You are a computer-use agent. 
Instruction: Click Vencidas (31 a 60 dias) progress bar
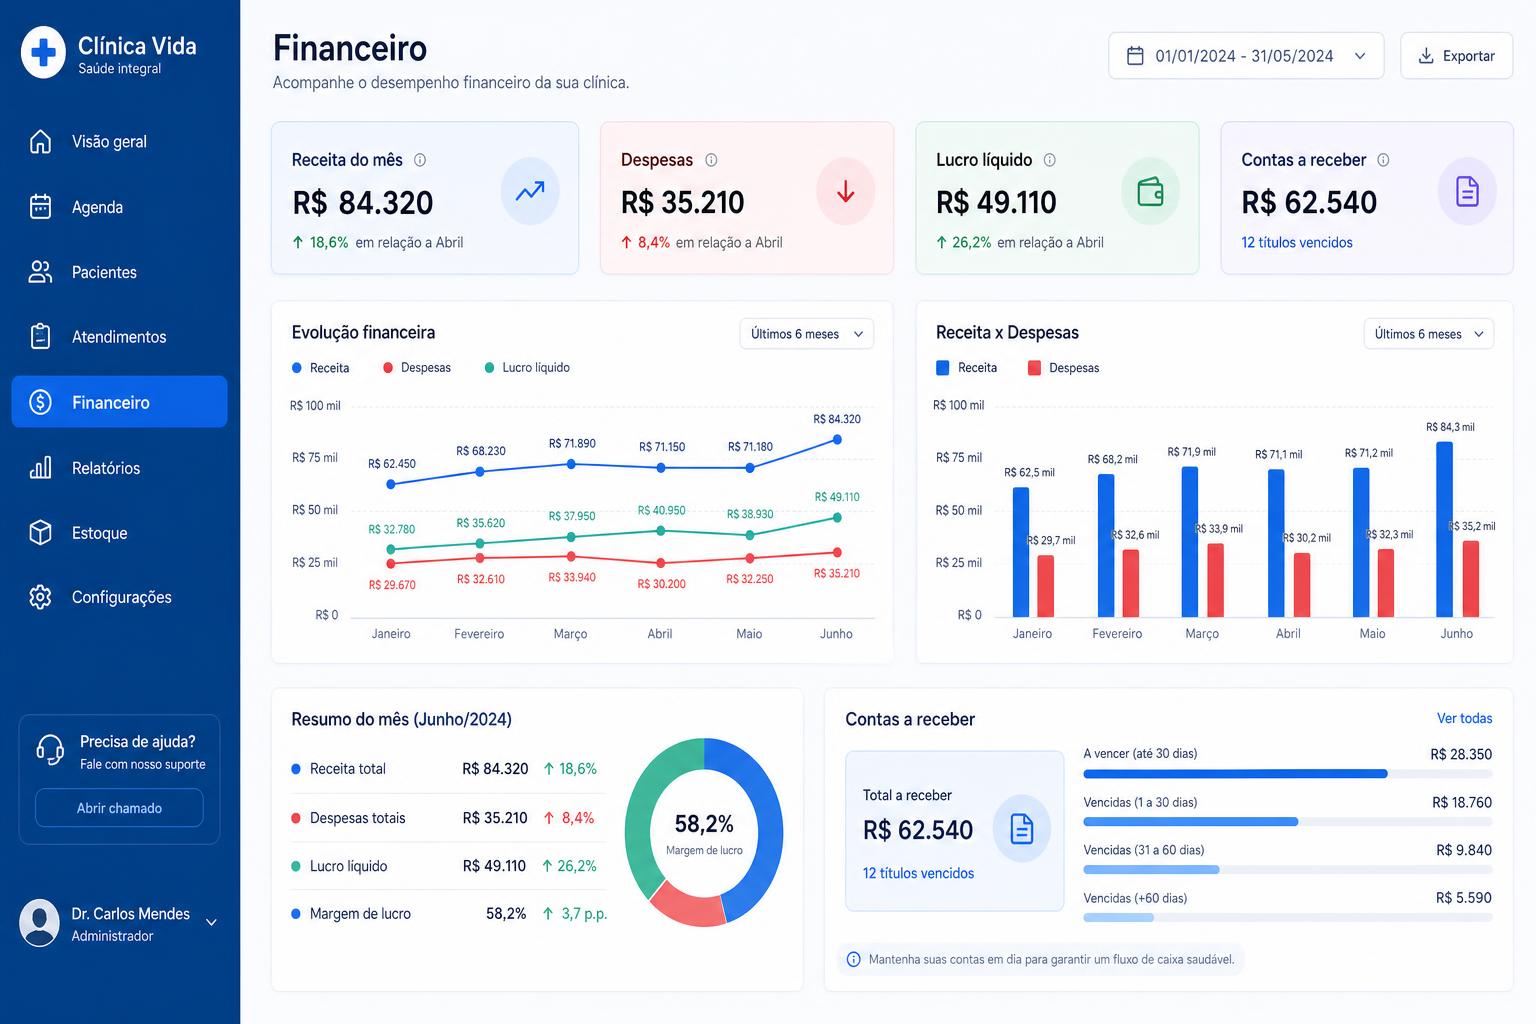(1288, 870)
